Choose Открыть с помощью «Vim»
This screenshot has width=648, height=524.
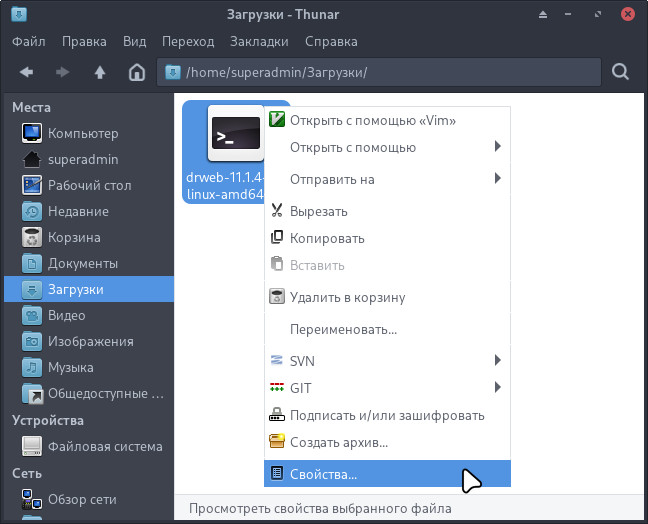387,120
